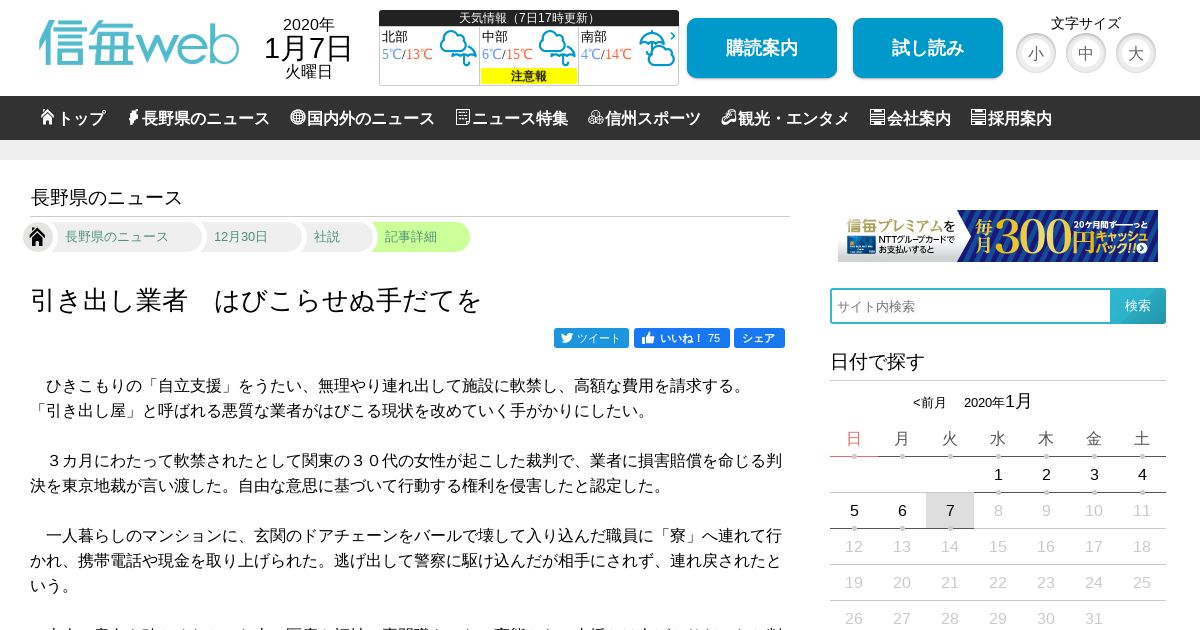Click the icon for 観光・エンタメ
The width and height of the screenshot is (1200, 630).
729,117
